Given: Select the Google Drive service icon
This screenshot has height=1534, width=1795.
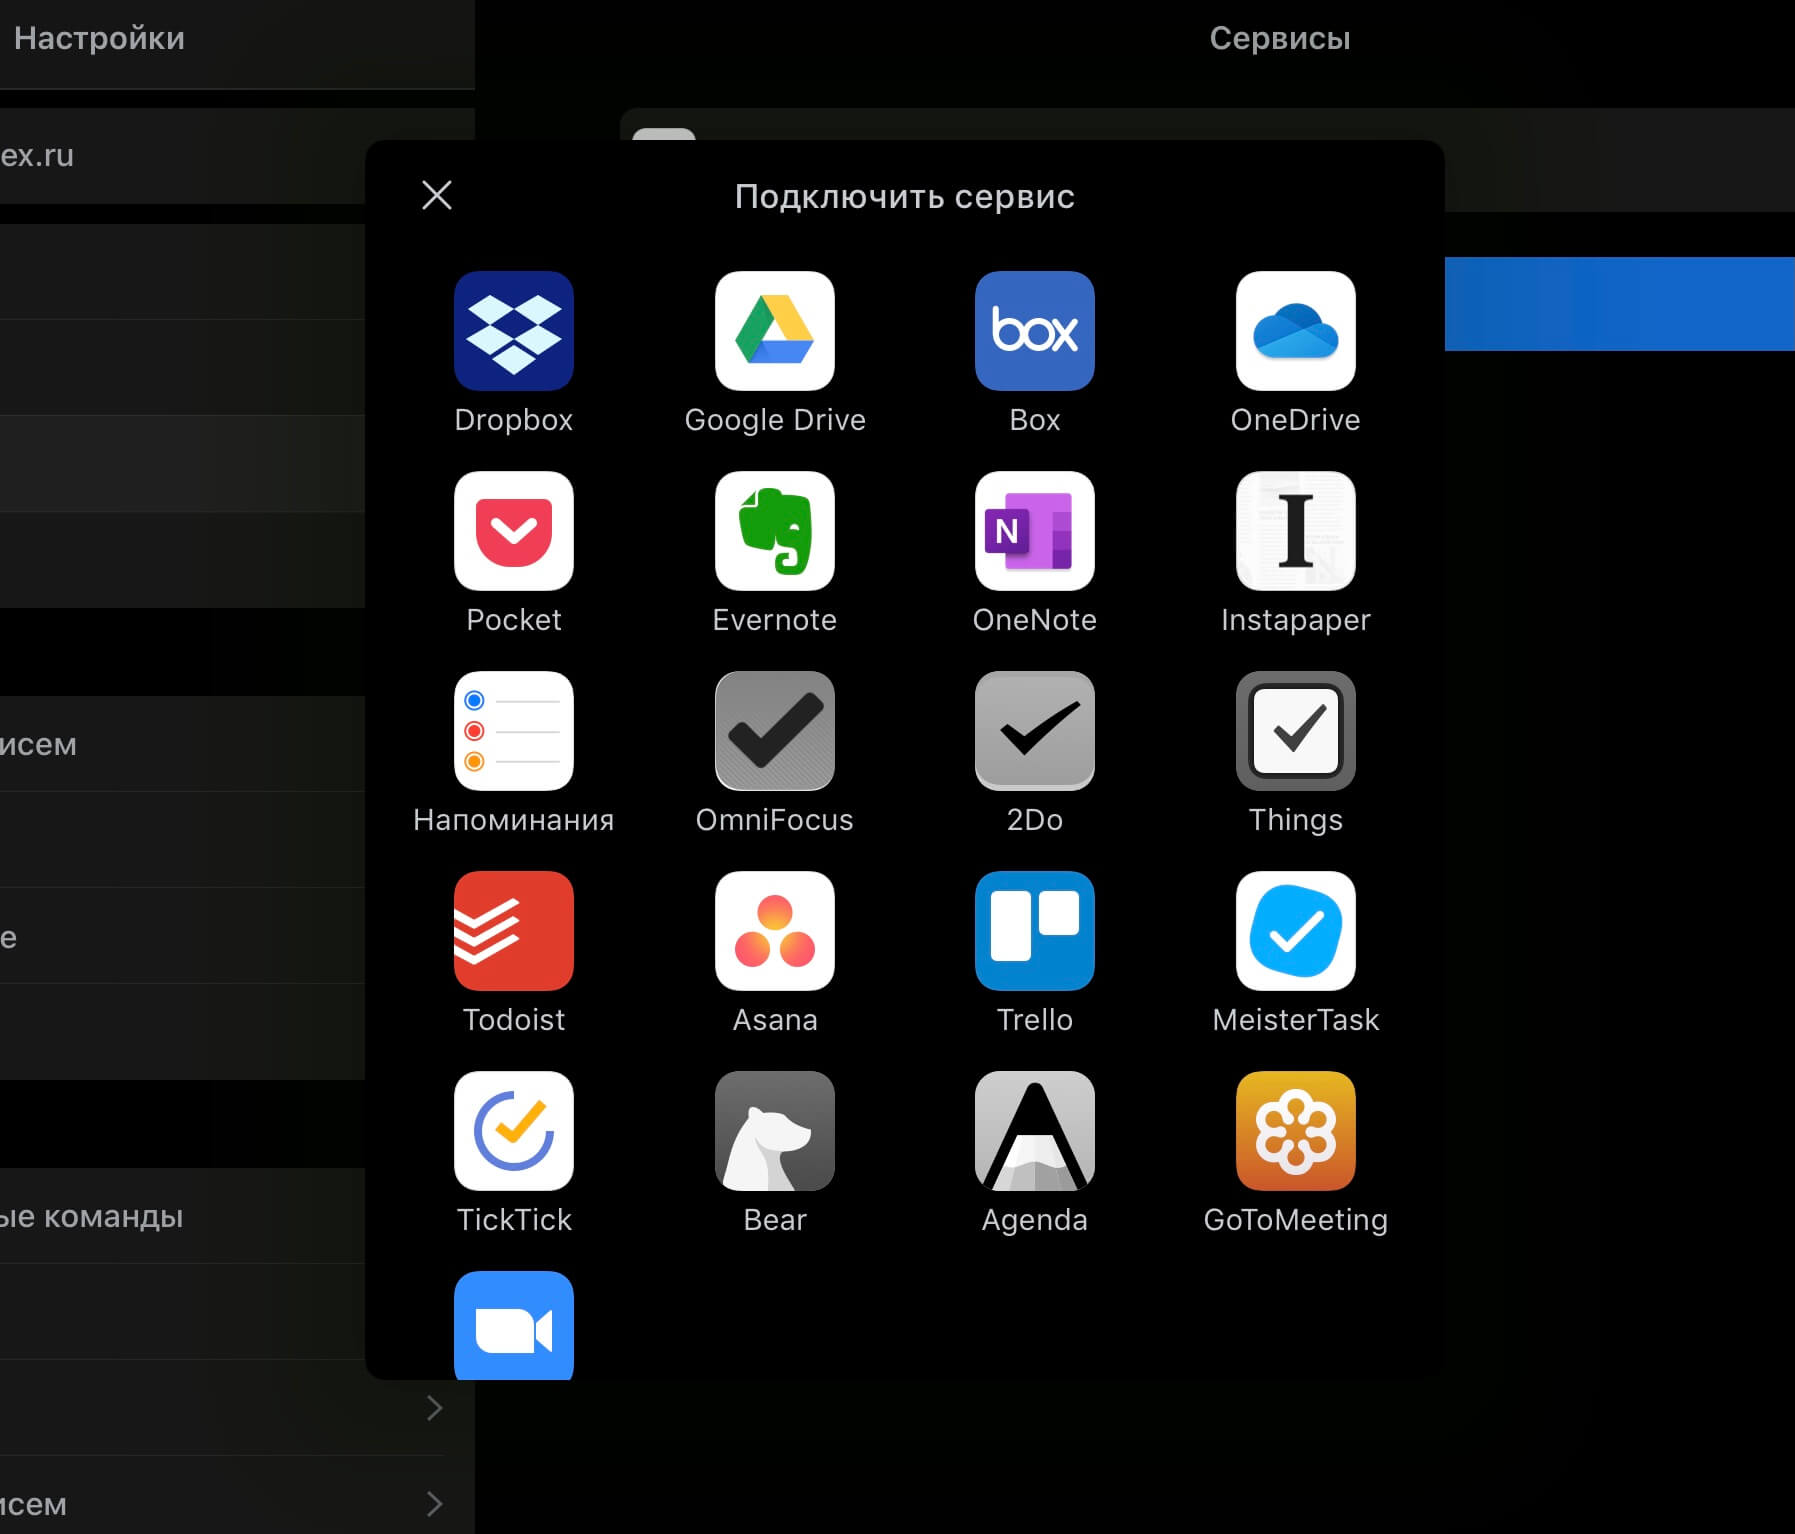Looking at the screenshot, I should 775,331.
